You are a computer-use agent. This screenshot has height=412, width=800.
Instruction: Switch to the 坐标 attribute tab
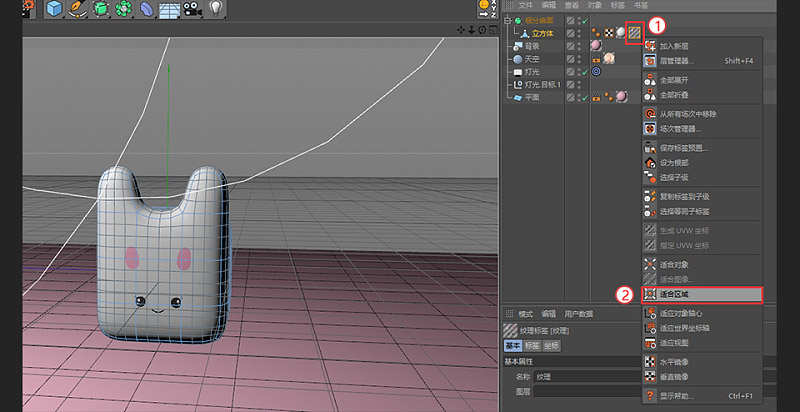coord(552,346)
